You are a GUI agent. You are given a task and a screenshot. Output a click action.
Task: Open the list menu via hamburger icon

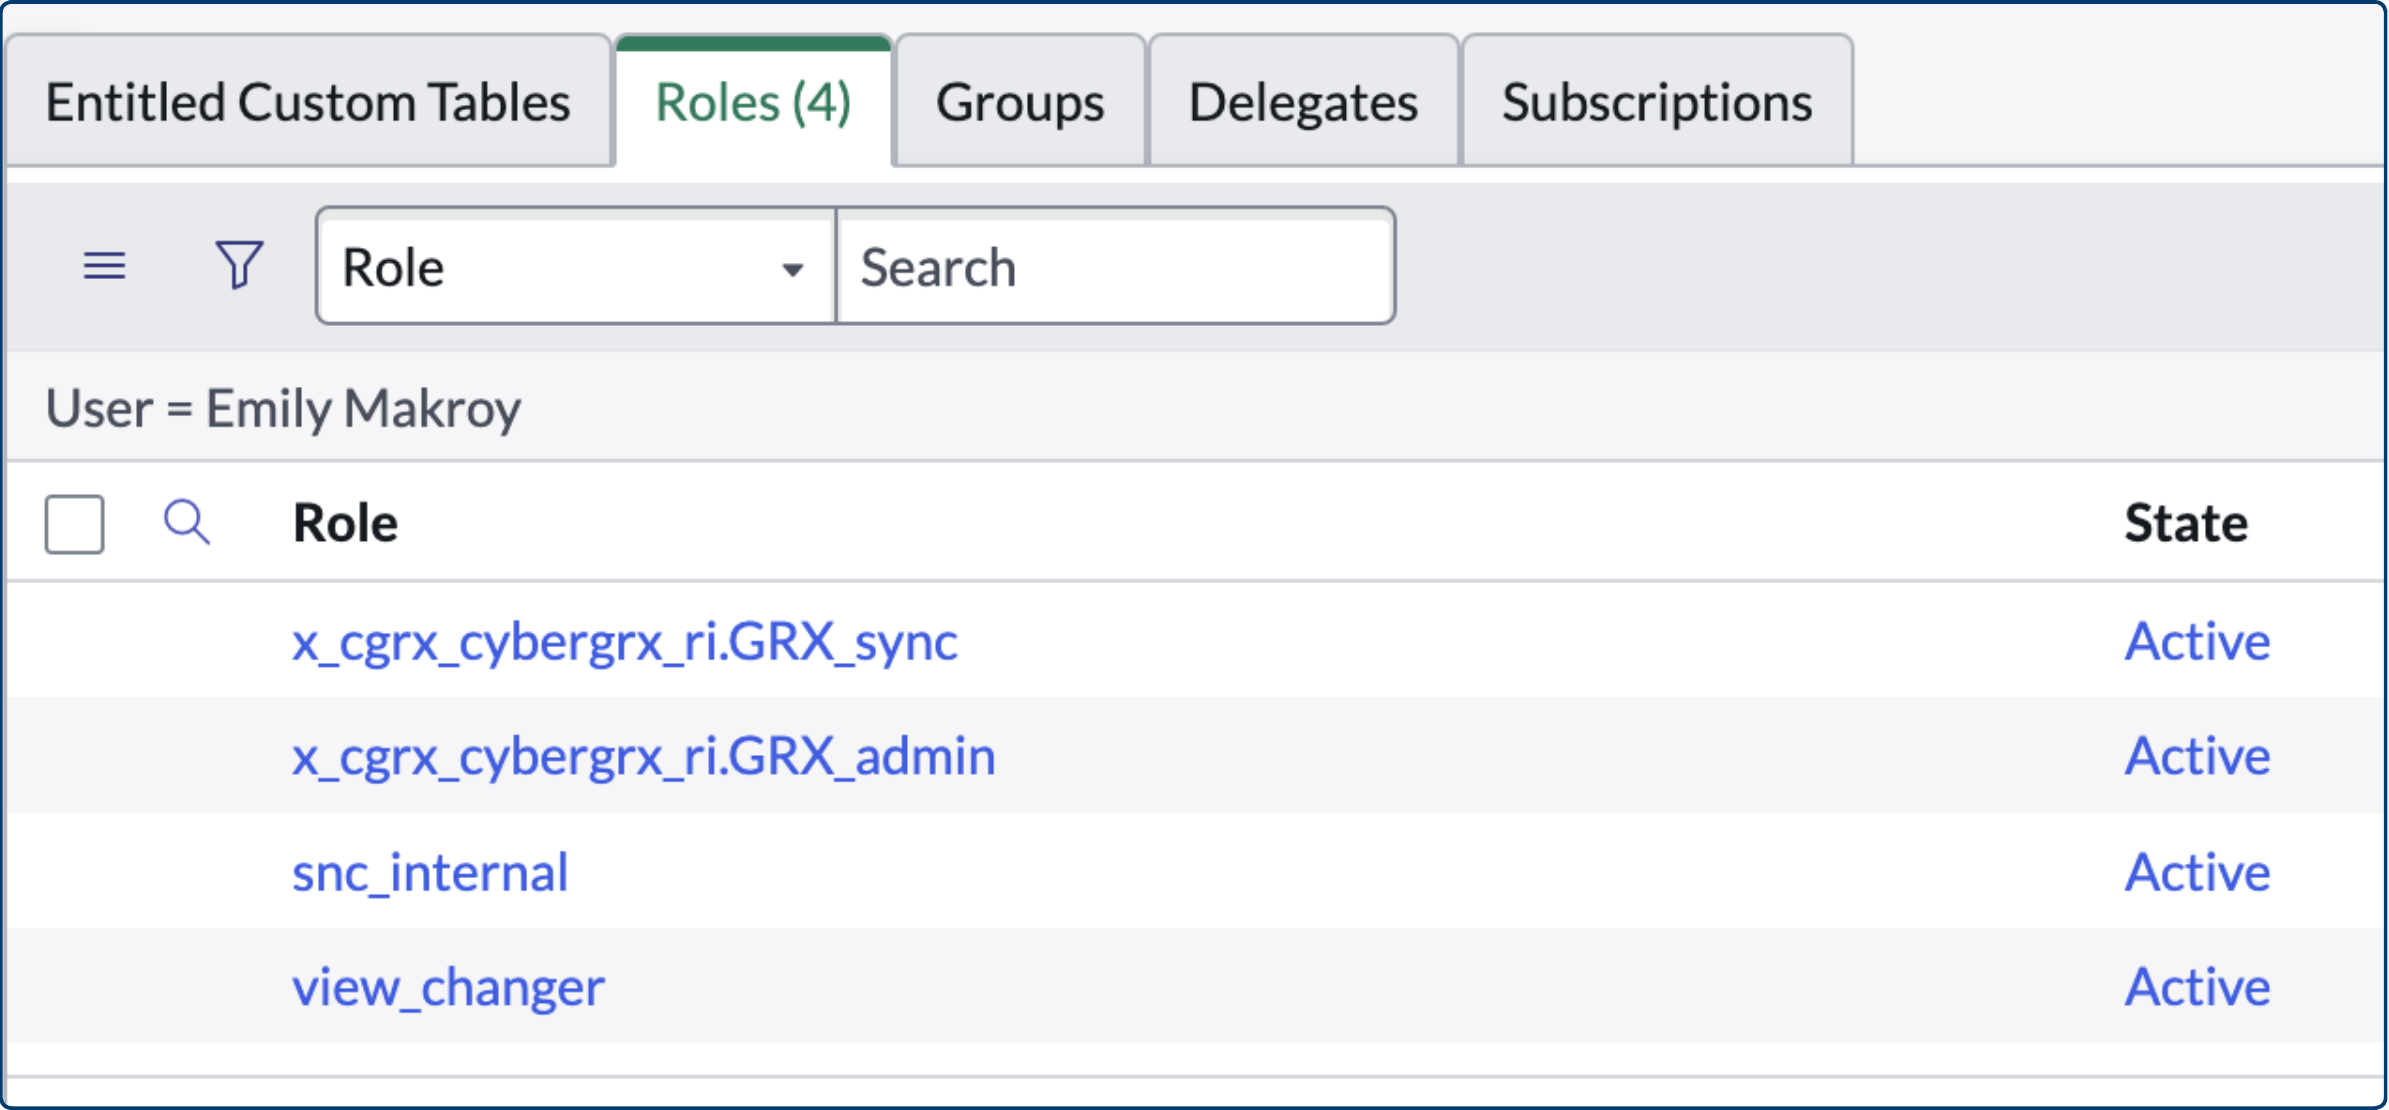click(103, 266)
